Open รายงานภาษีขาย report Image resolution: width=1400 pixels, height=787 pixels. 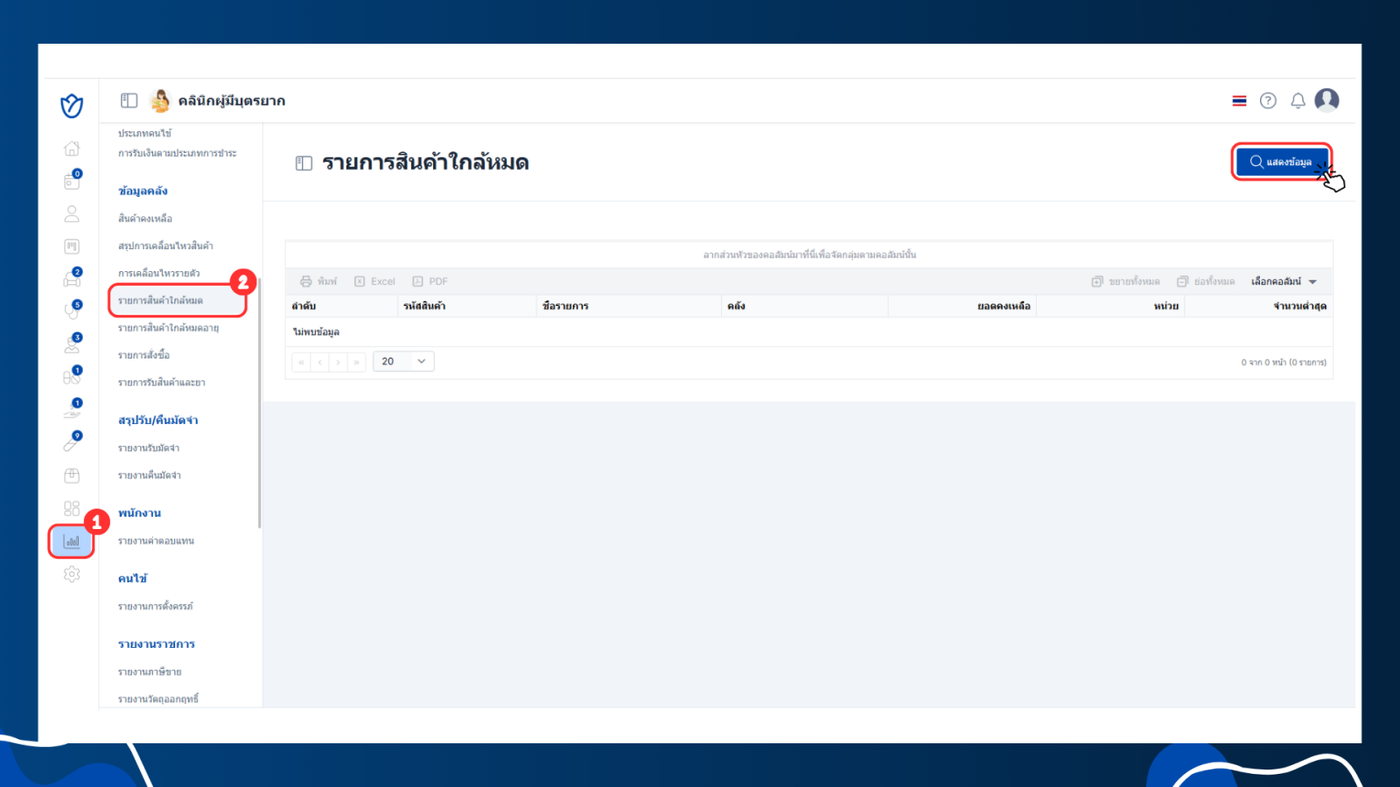coord(149,672)
